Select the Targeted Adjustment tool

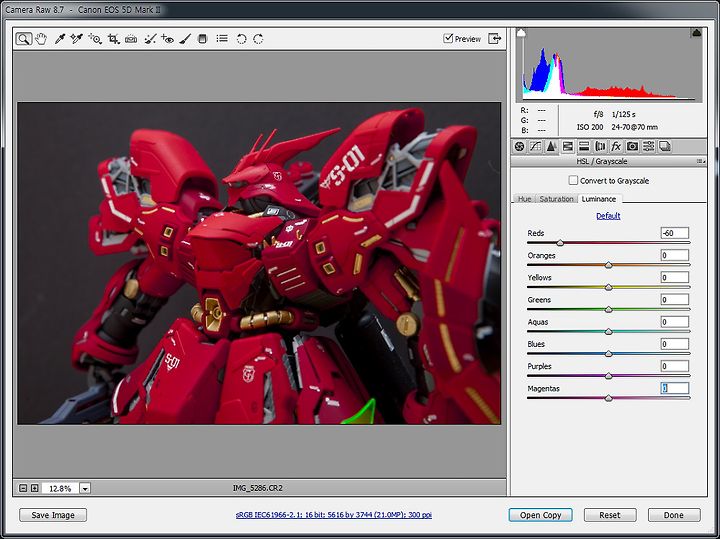tap(95, 39)
